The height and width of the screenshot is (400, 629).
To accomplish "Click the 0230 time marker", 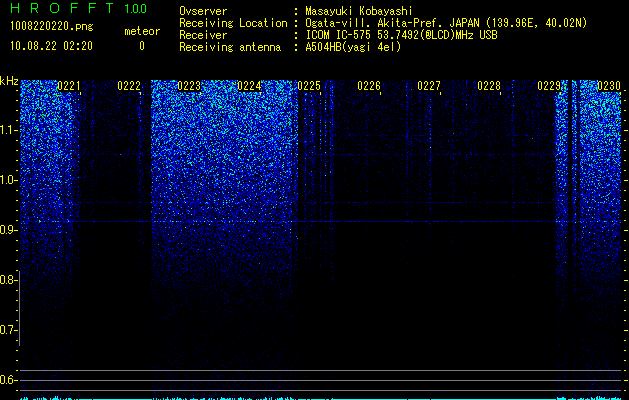I will 609,86.
